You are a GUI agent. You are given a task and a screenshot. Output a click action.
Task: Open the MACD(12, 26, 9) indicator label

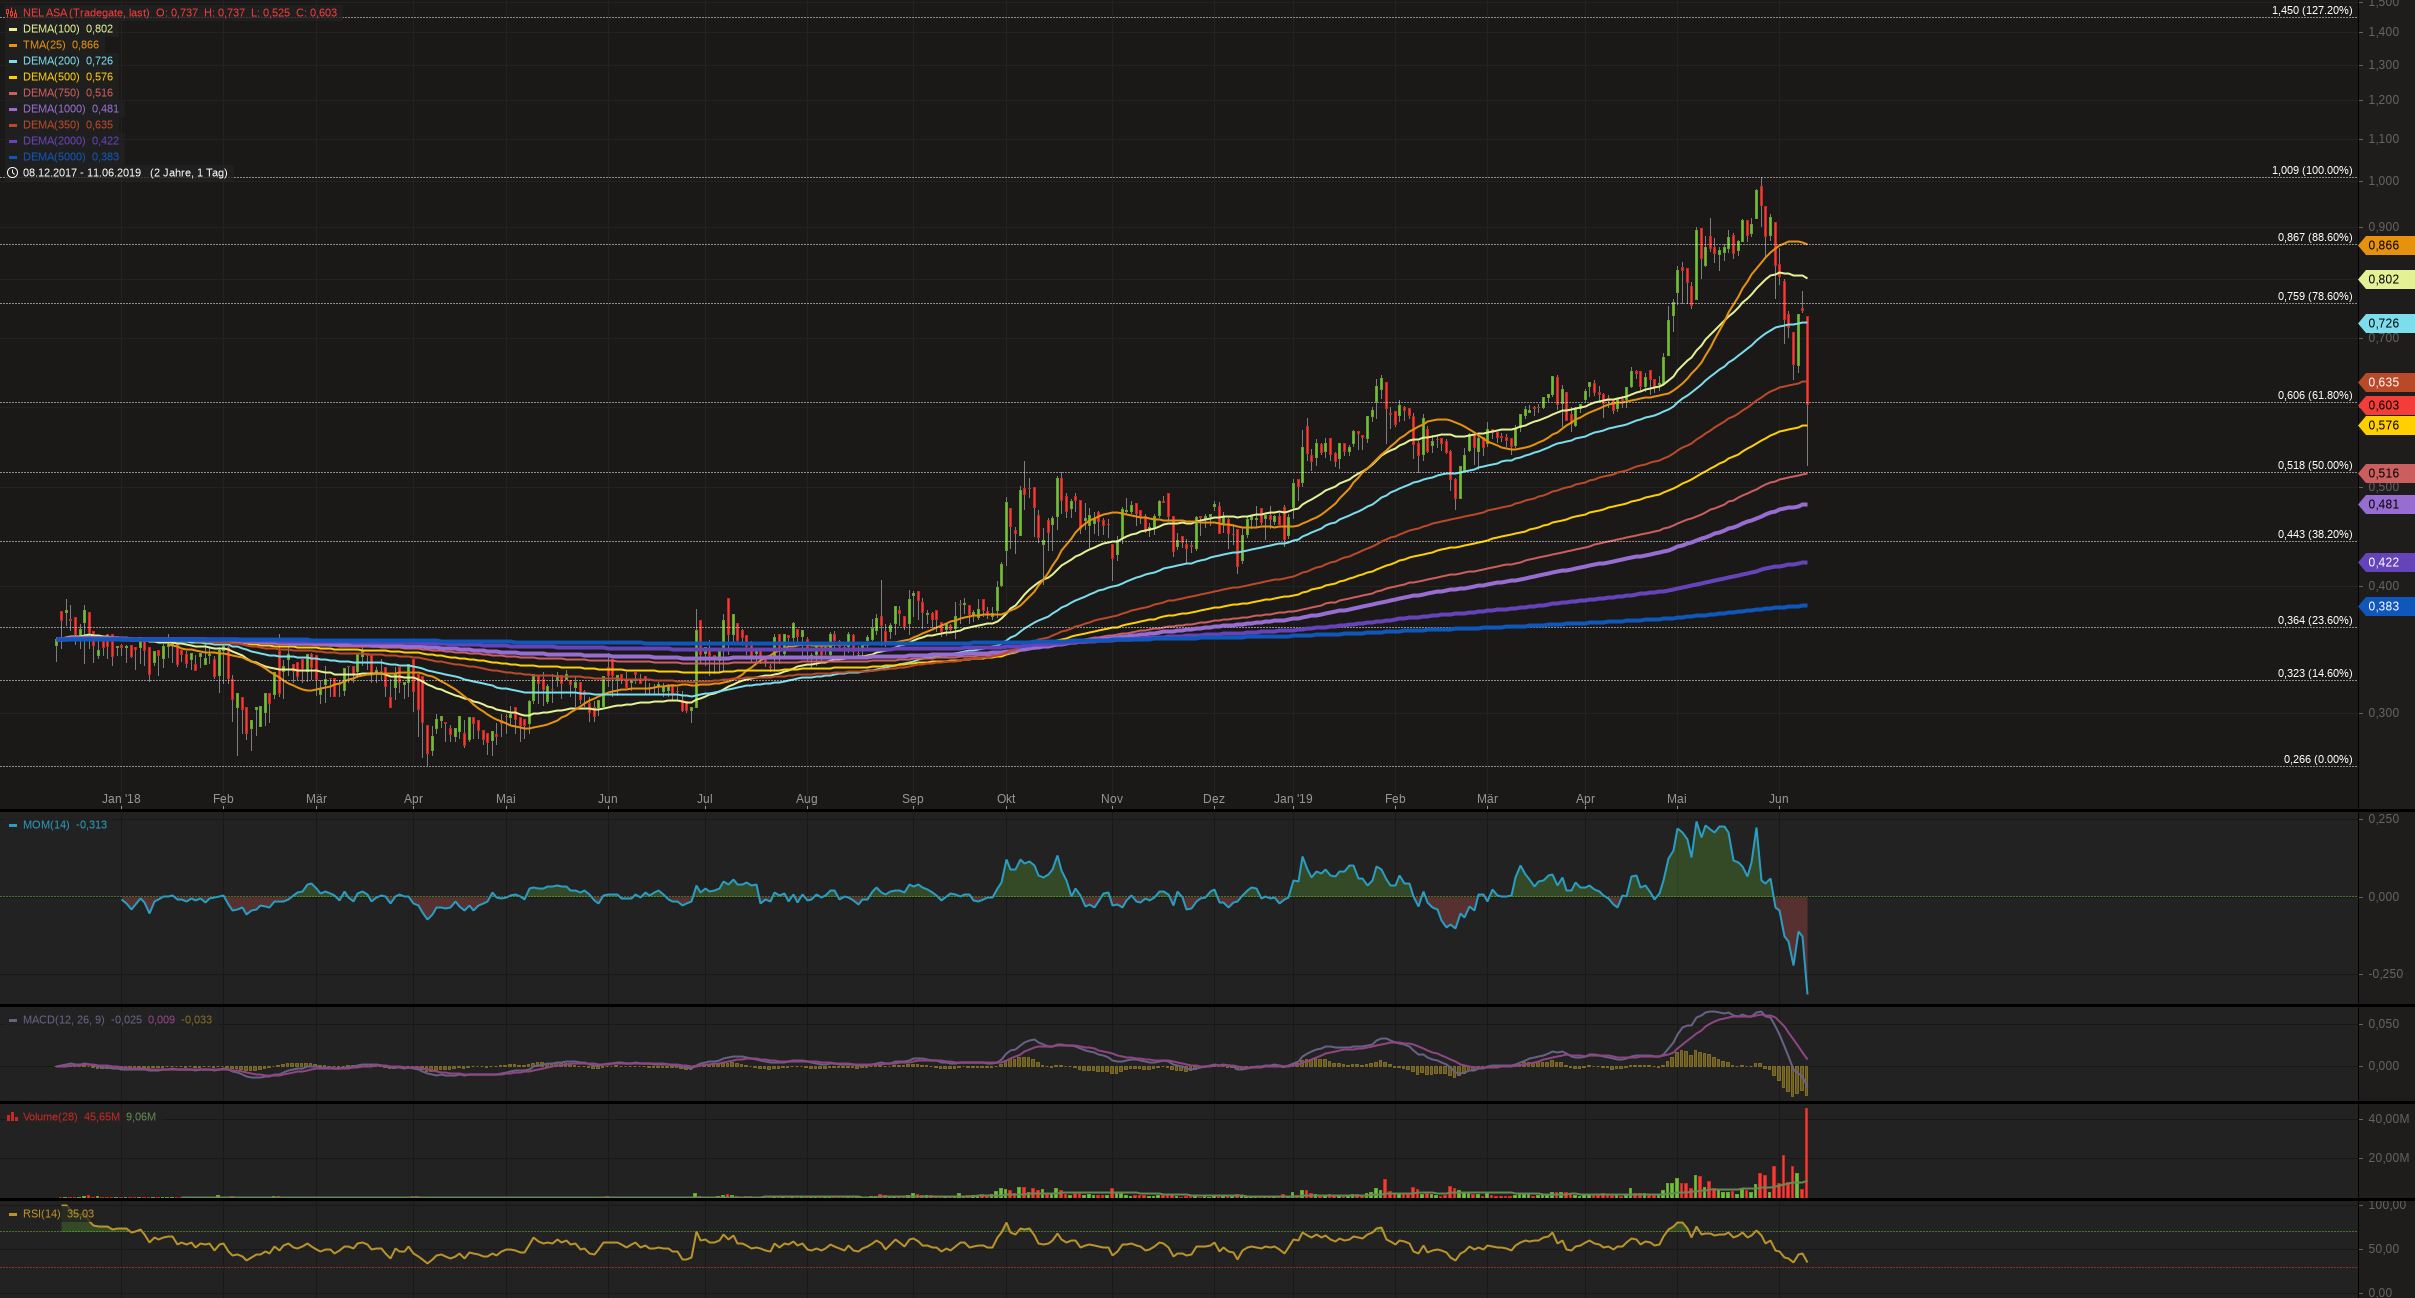tap(63, 1020)
